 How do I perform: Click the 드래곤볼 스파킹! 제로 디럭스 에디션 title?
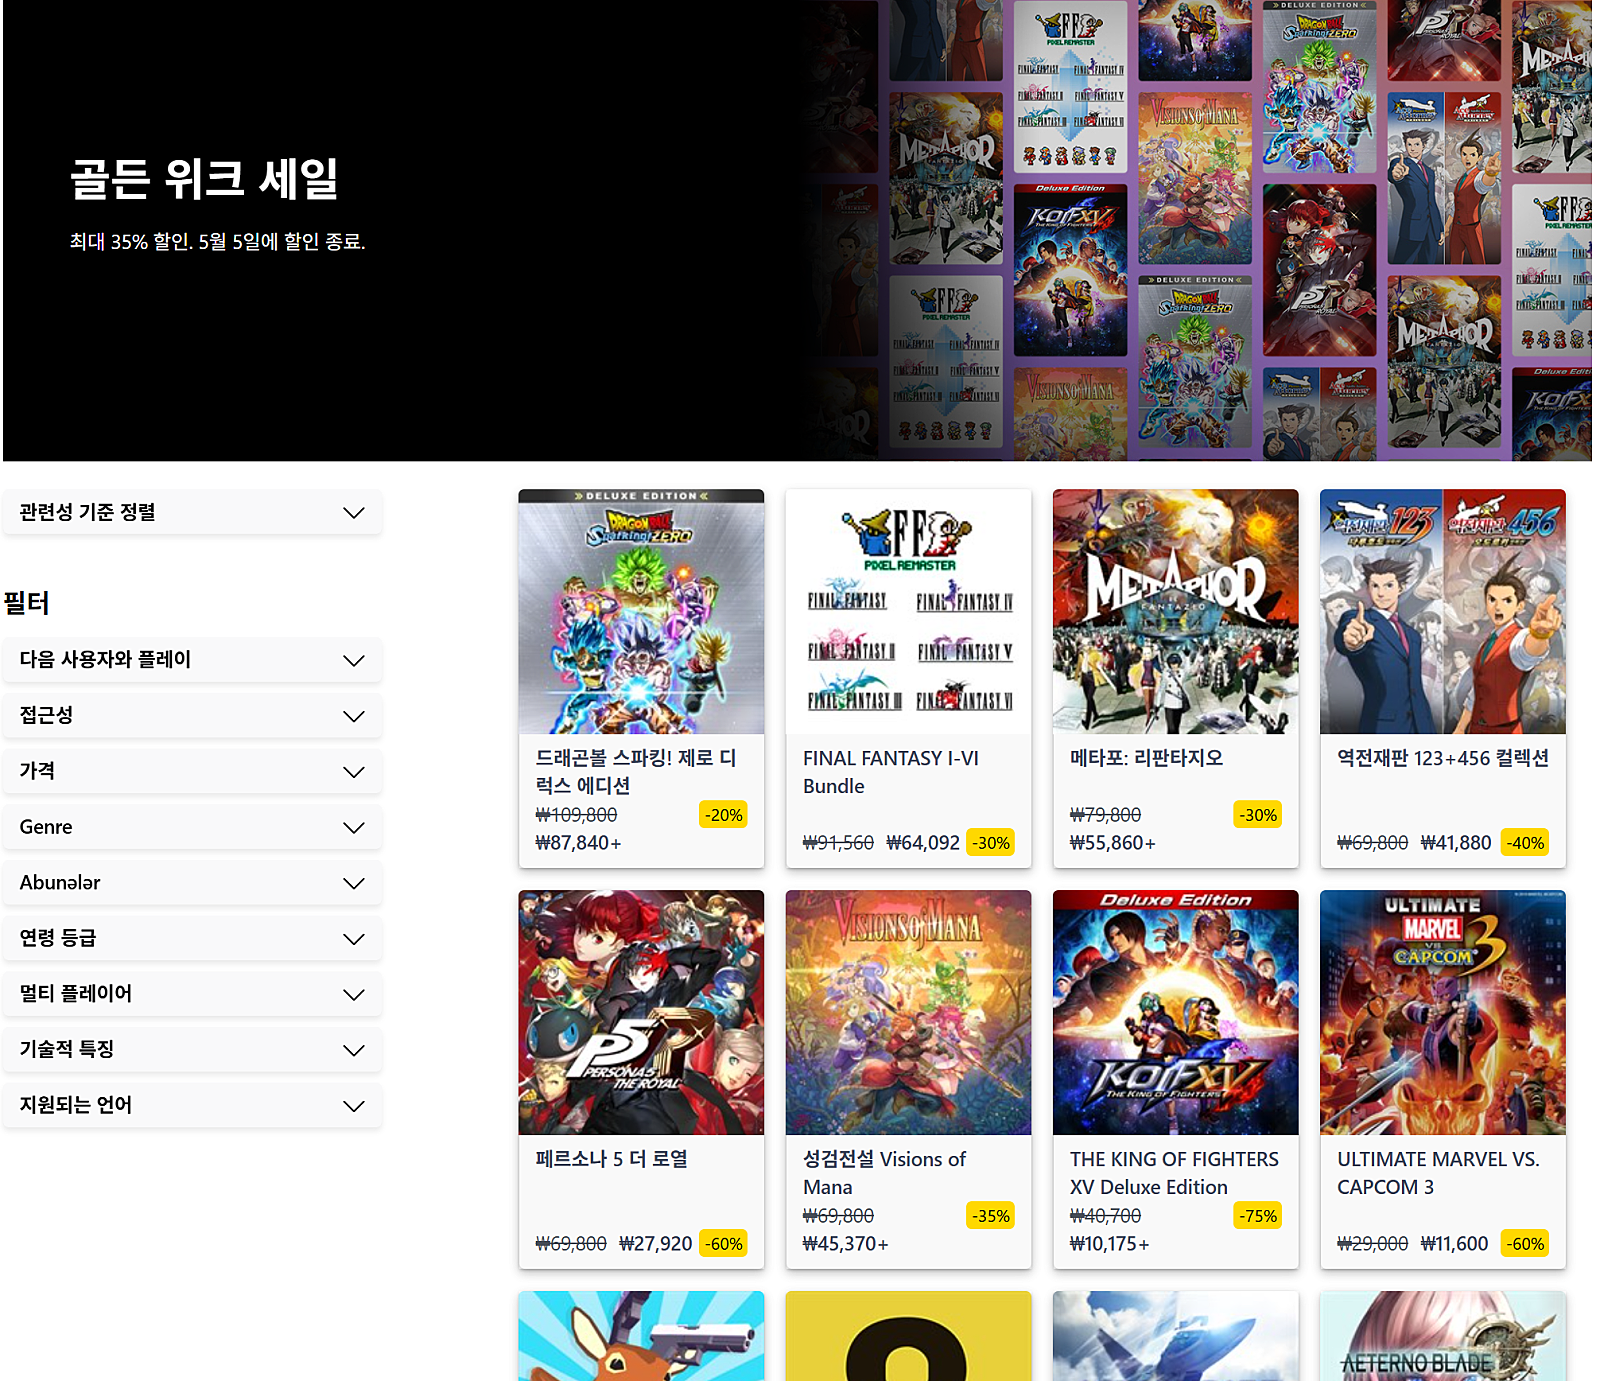pyautogui.click(x=636, y=772)
